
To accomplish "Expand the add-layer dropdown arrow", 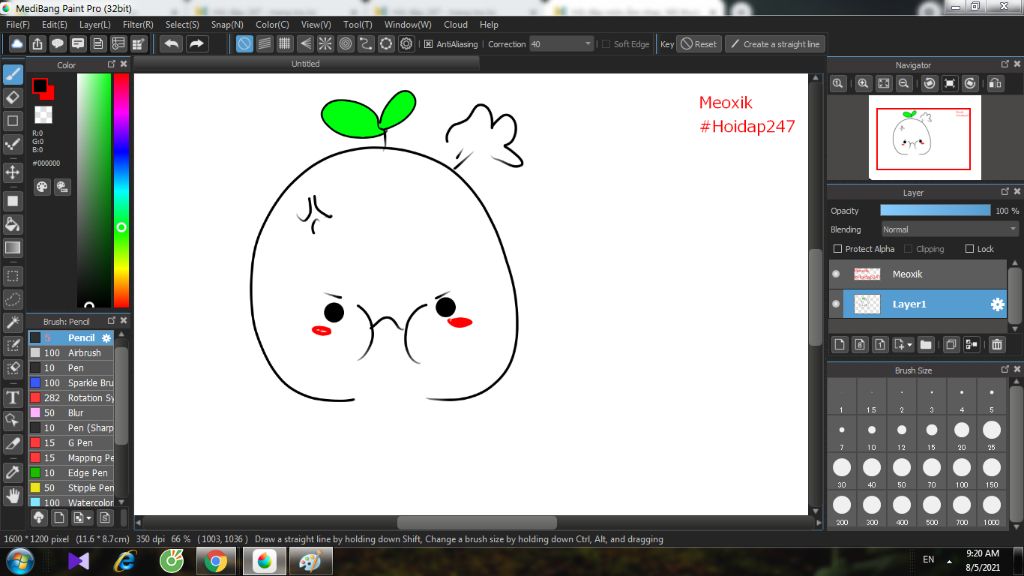I will point(910,345).
